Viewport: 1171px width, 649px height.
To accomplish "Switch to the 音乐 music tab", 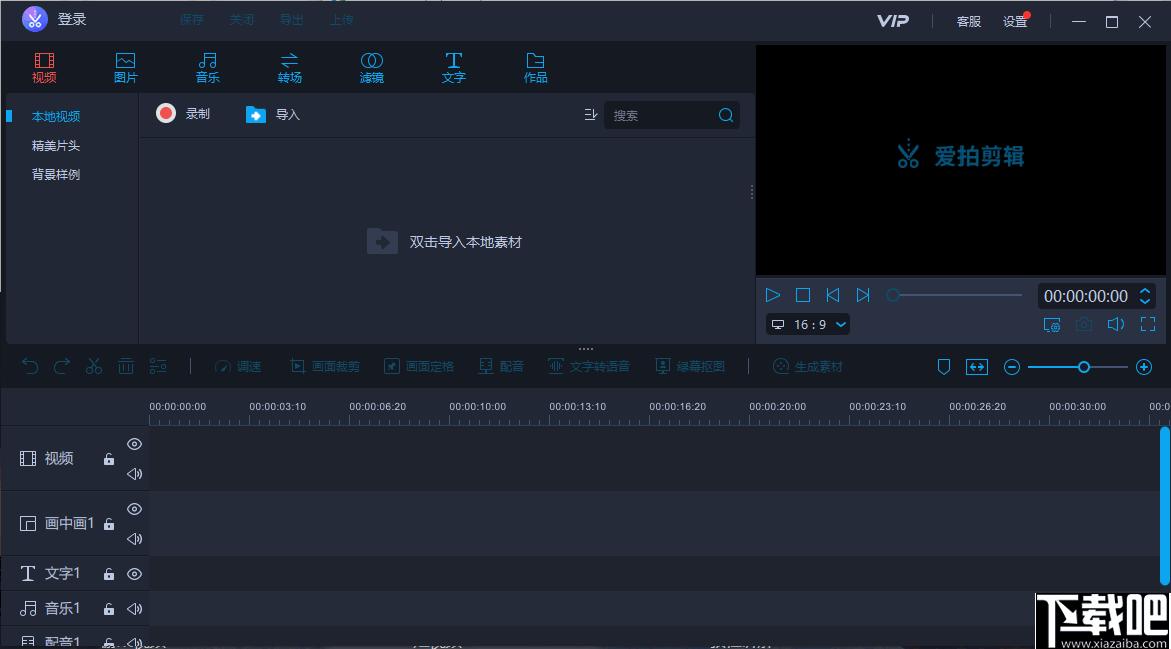I will click(x=208, y=67).
